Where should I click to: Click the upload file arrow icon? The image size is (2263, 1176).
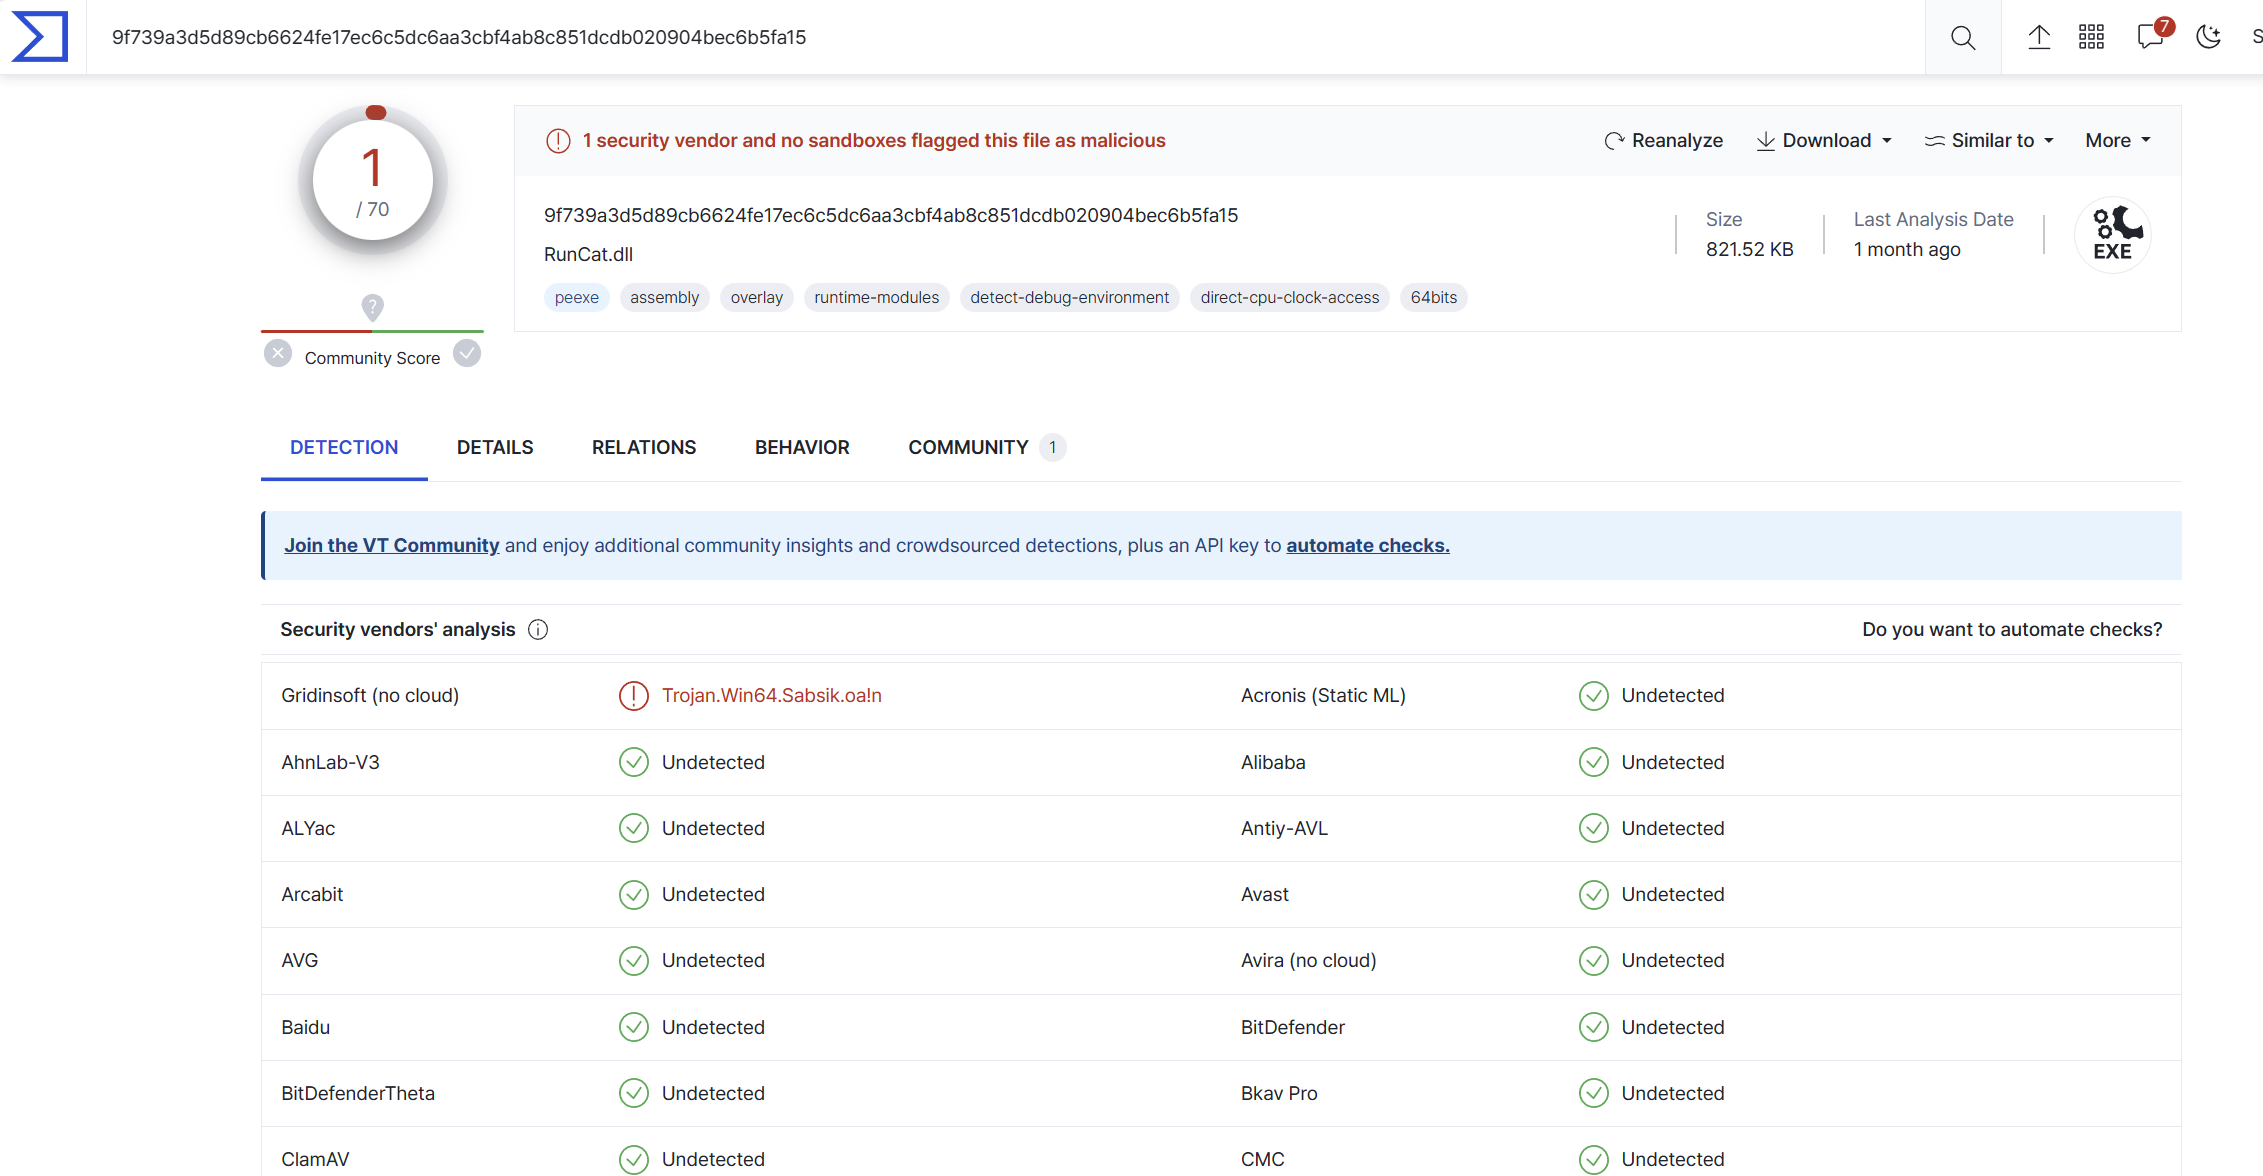pos(2039,37)
